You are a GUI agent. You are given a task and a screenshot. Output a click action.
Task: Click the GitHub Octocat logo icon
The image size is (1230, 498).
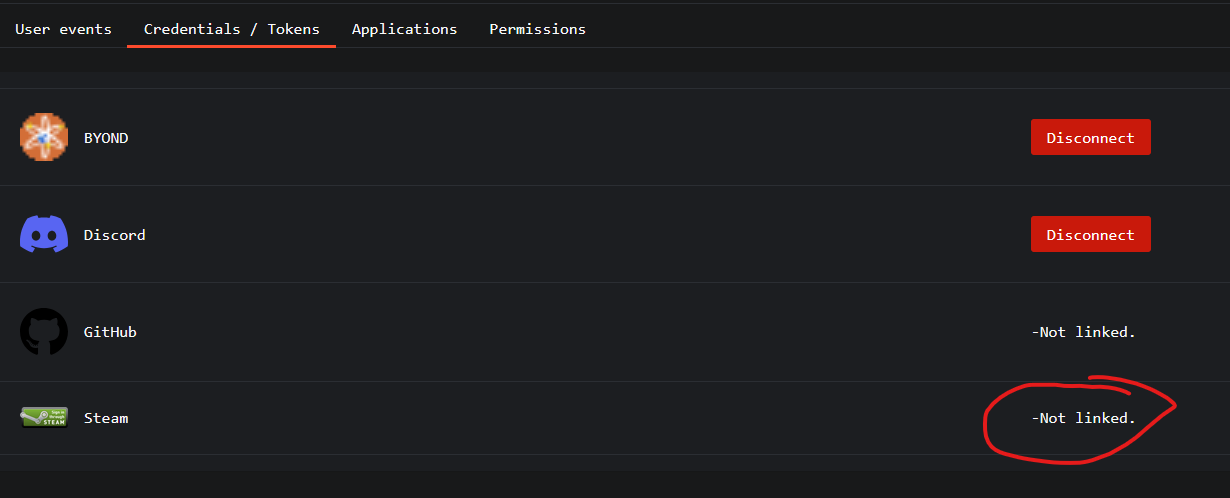44,332
